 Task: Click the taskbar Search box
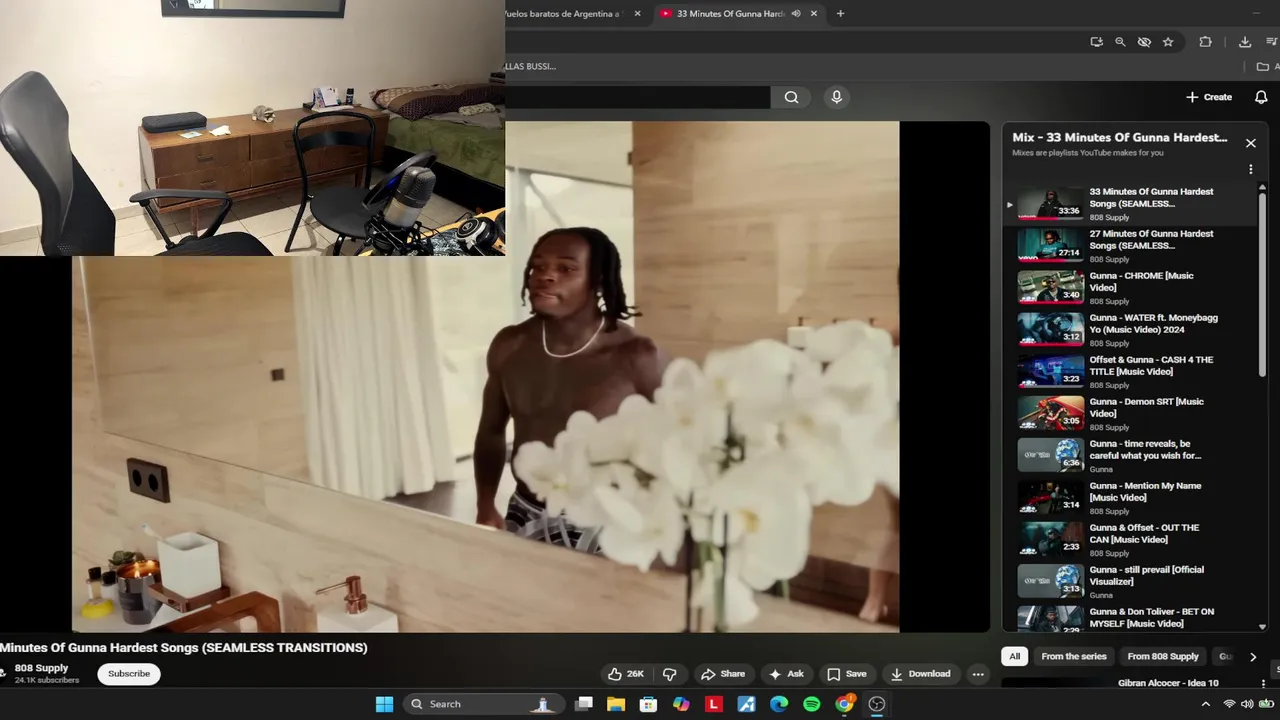point(484,704)
